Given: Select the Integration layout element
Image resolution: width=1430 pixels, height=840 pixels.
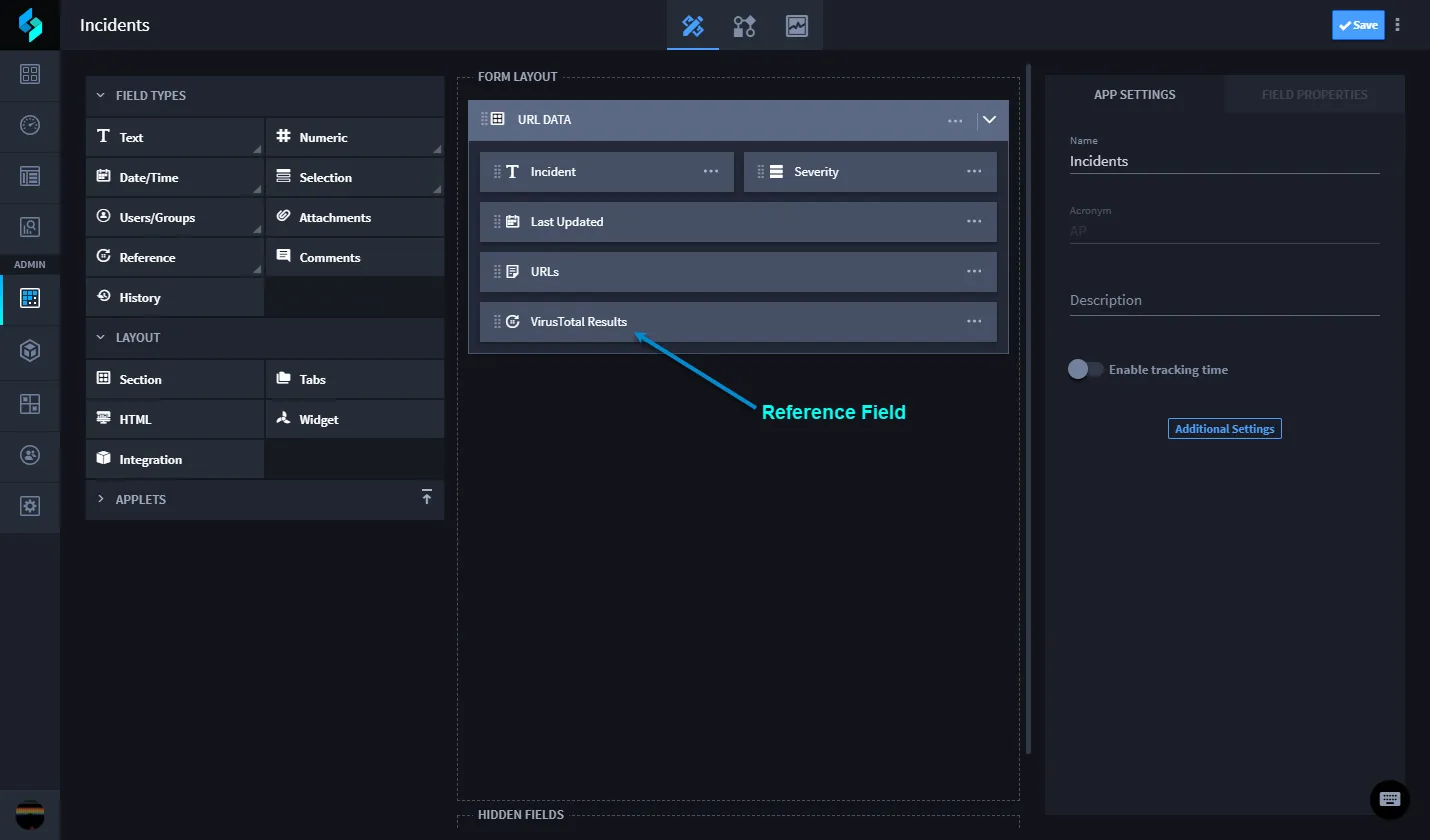Looking at the screenshot, I should click(x=175, y=459).
